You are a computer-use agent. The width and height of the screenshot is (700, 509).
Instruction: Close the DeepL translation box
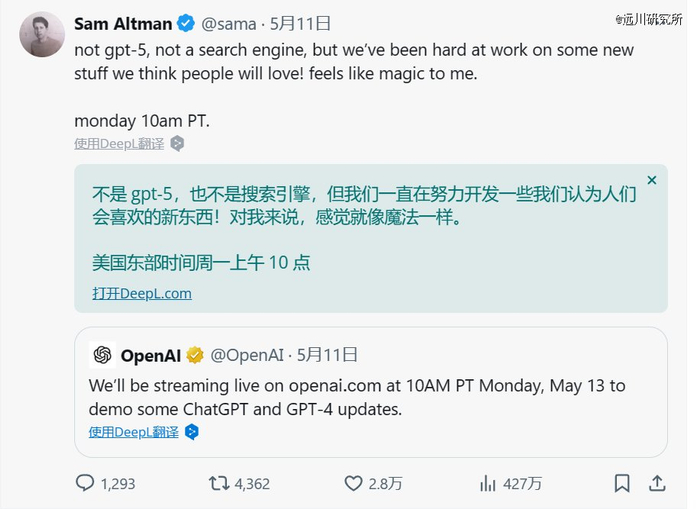(x=652, y=180)
